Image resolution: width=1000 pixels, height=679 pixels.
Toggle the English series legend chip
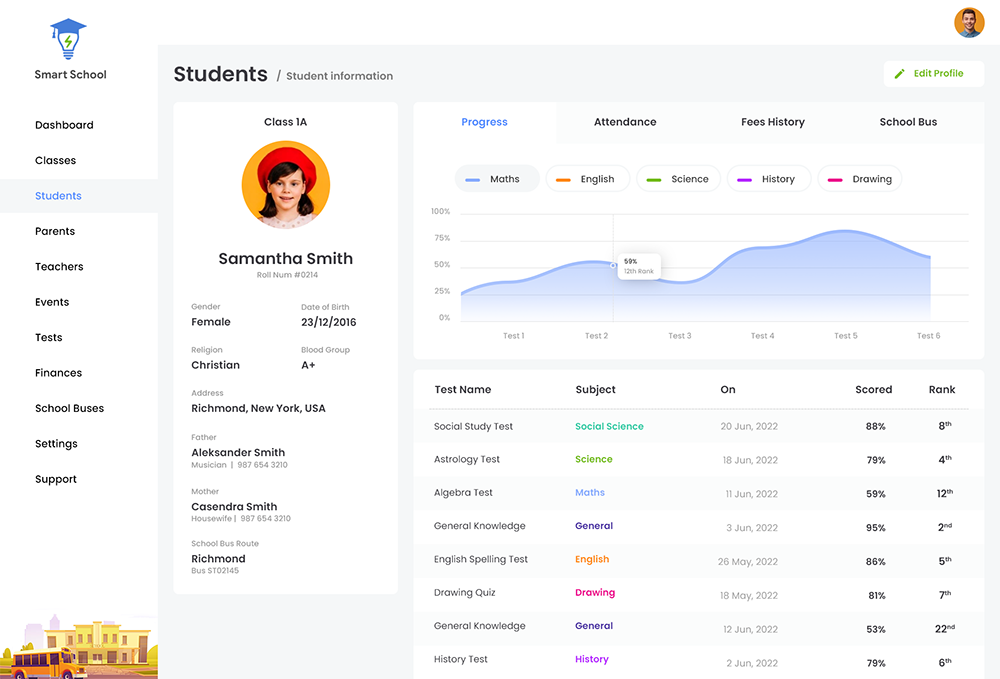(x=588, y=178)
